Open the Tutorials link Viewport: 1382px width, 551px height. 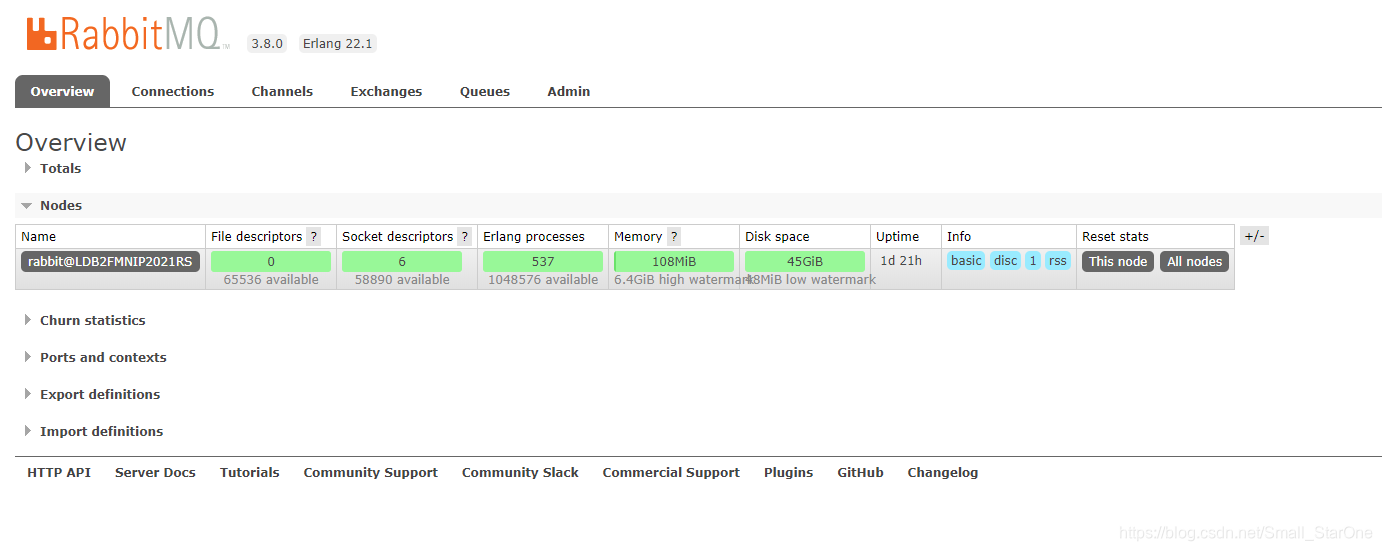tap(250, 472)
